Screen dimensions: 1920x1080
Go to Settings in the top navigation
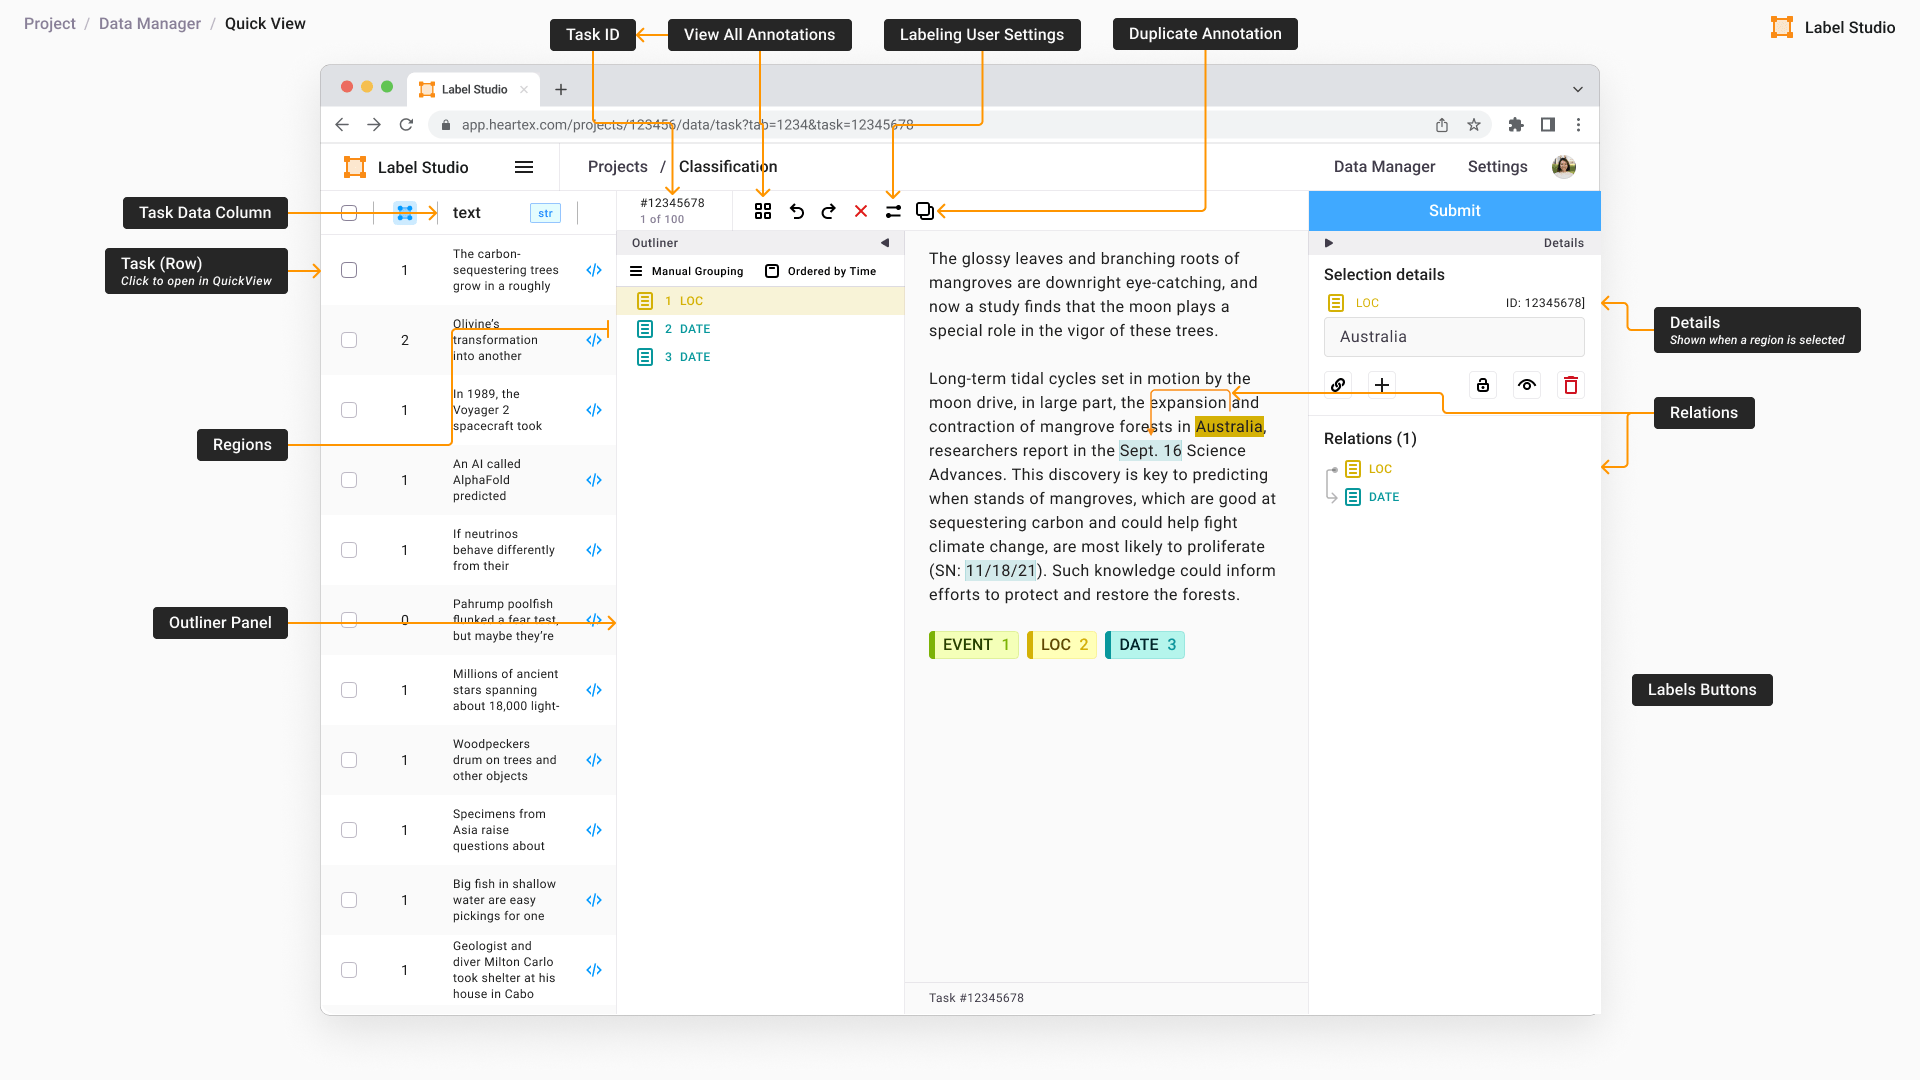pos(1497,167)
